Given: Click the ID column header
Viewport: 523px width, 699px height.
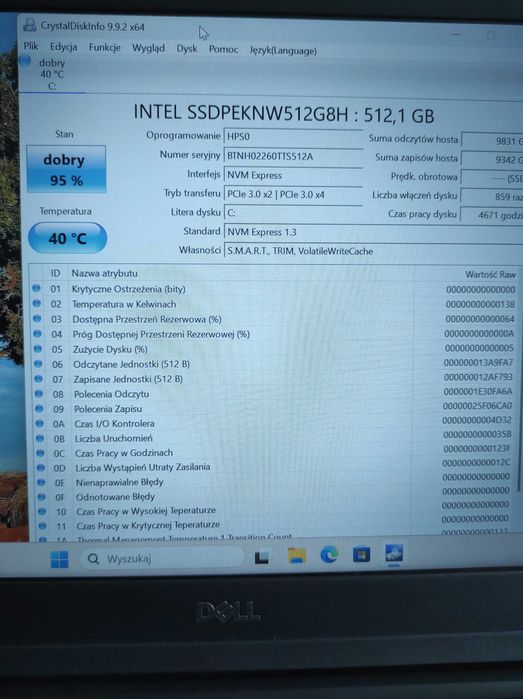Looking at the screenshot, I should coord(55,273).
